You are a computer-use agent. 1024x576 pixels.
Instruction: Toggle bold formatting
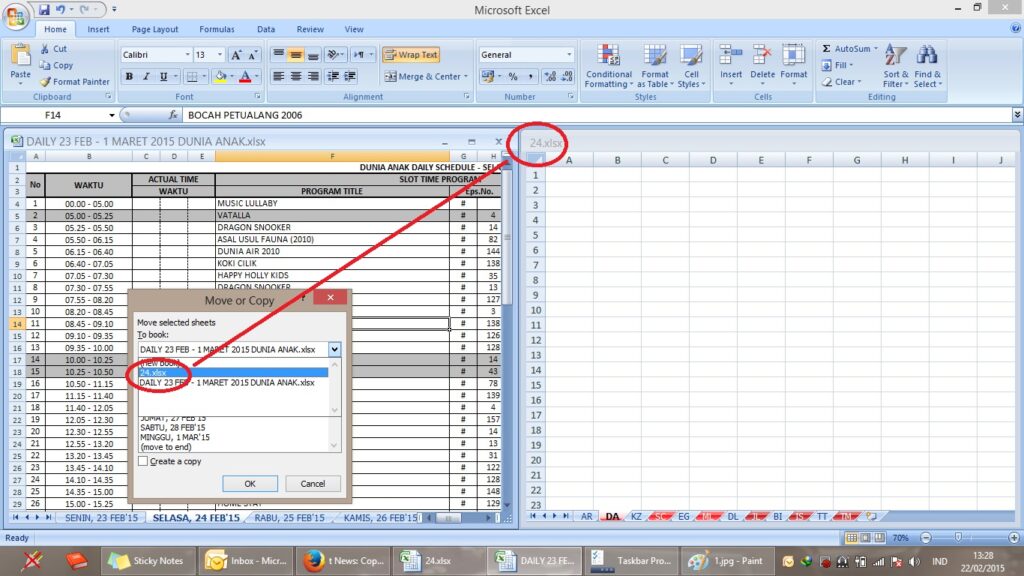point(129,75)
